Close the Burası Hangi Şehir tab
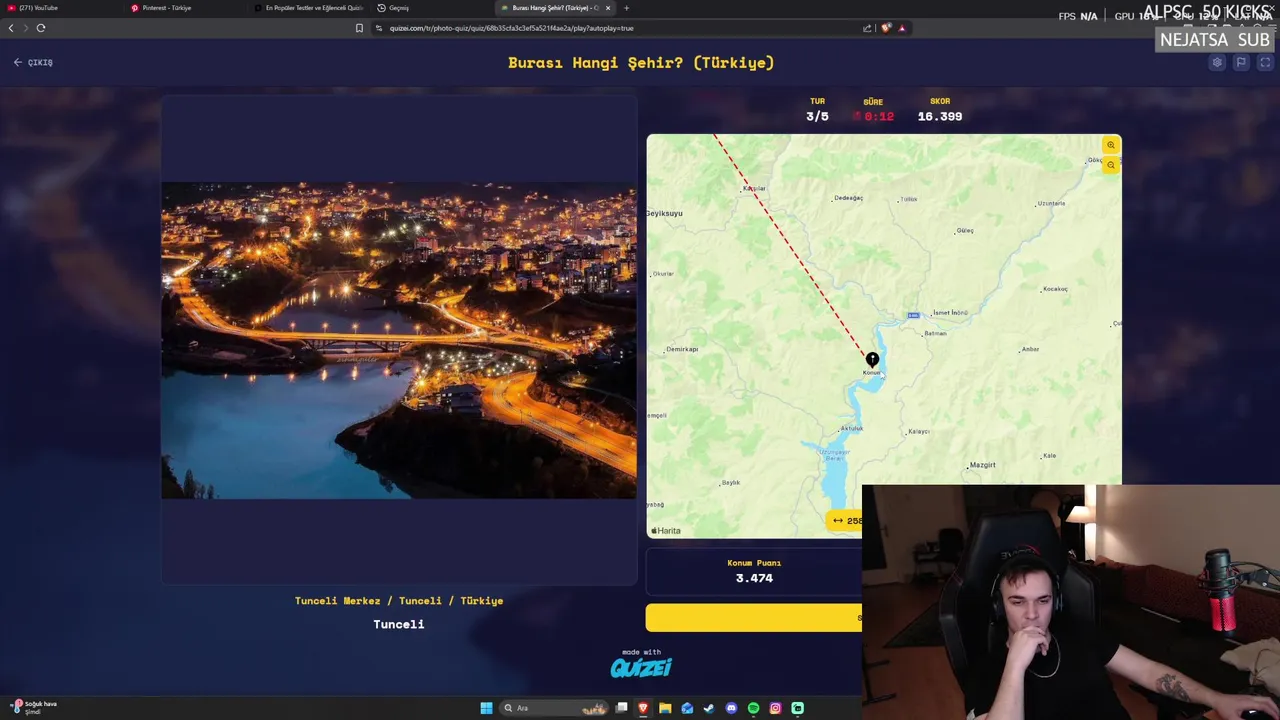Screen dimensions: 1280x720 tap(607, 8)
